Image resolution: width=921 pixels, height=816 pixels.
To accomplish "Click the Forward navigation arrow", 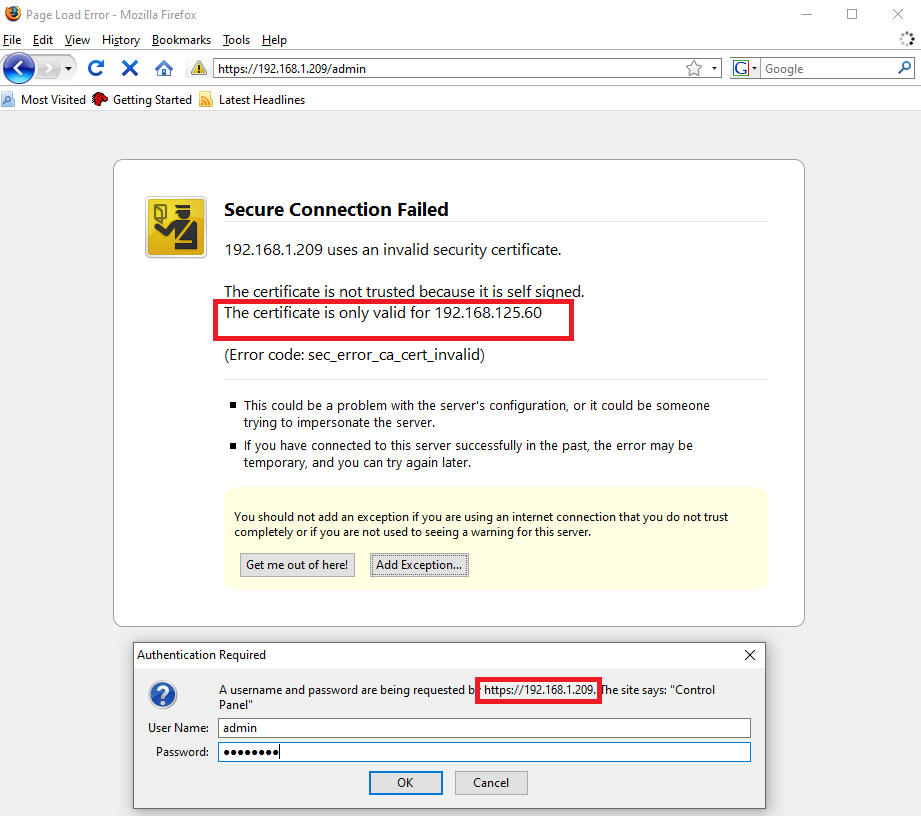I will (49, 69).
